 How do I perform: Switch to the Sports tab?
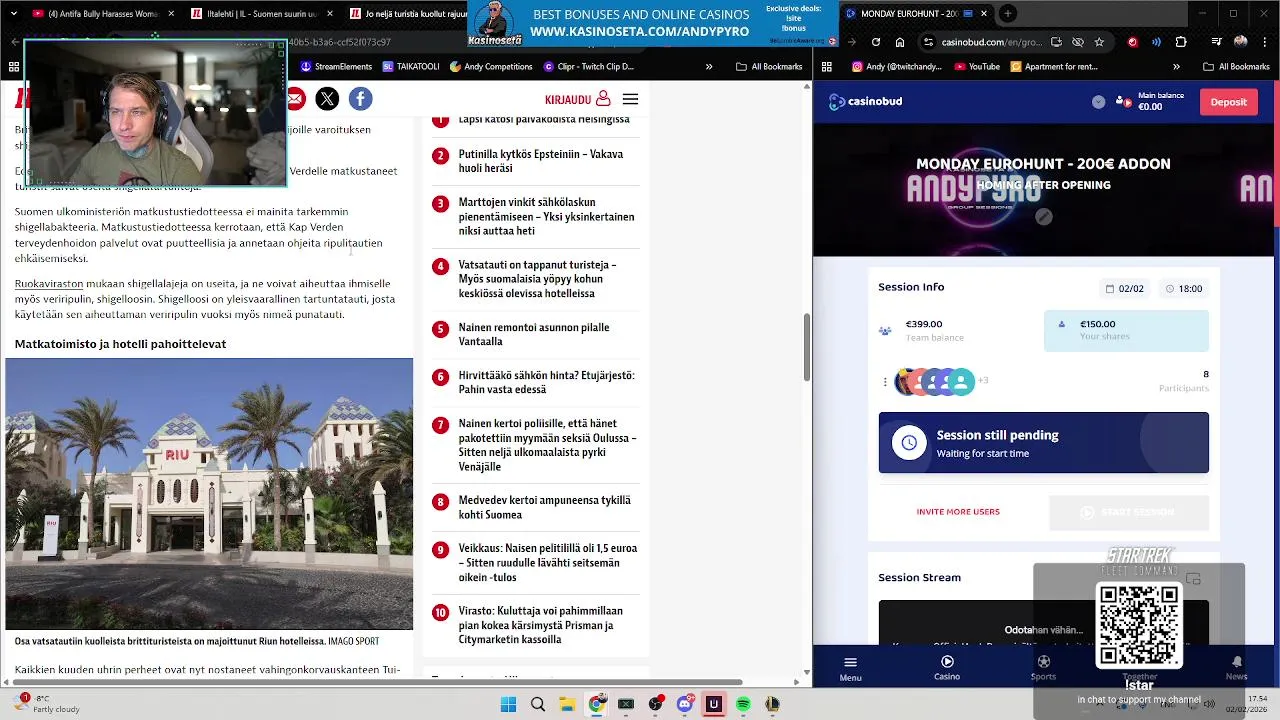(1043, 668)
